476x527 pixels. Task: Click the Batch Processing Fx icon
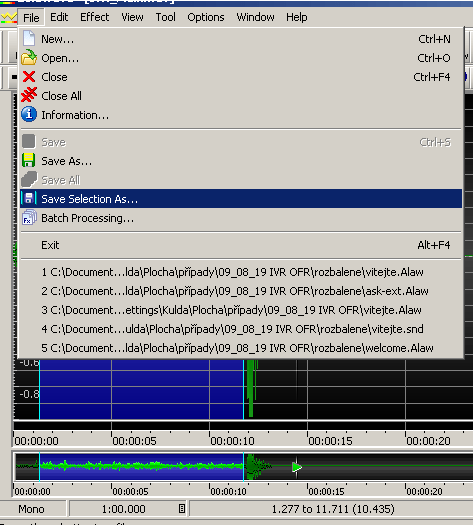pyautogui.click(x=29, y=218)
